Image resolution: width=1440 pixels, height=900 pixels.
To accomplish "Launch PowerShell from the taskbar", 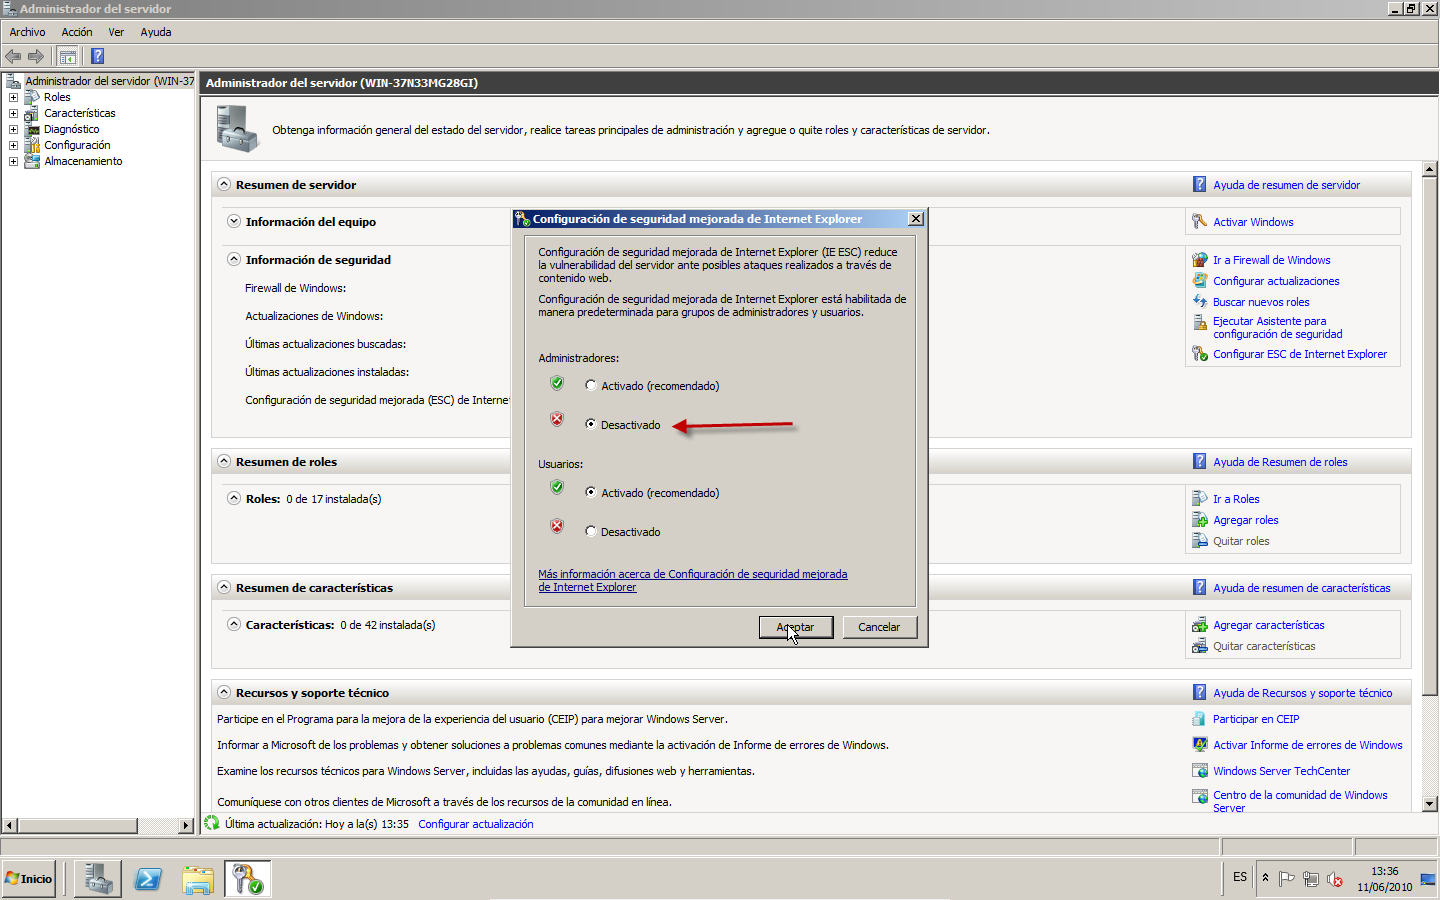I will (148, 879).
